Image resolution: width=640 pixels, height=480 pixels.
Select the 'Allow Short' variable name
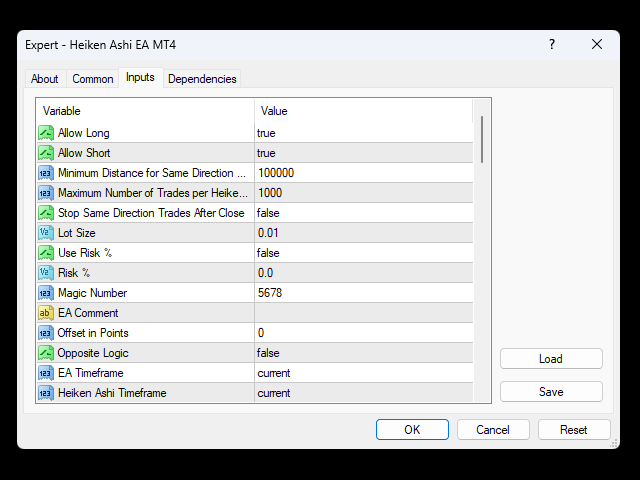tap(84, 153)
